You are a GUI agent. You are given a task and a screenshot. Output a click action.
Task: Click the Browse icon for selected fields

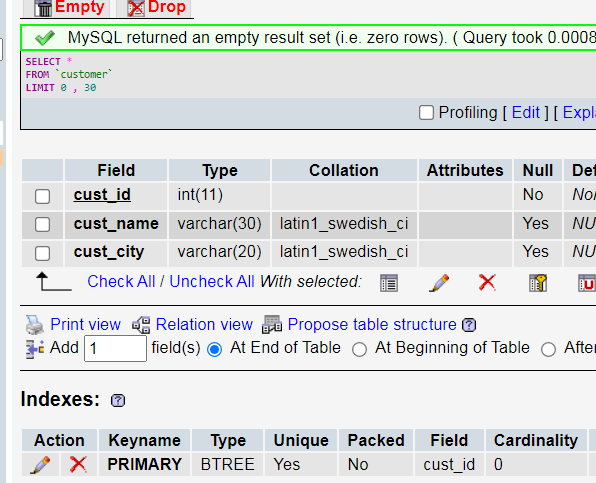(389, 283)
